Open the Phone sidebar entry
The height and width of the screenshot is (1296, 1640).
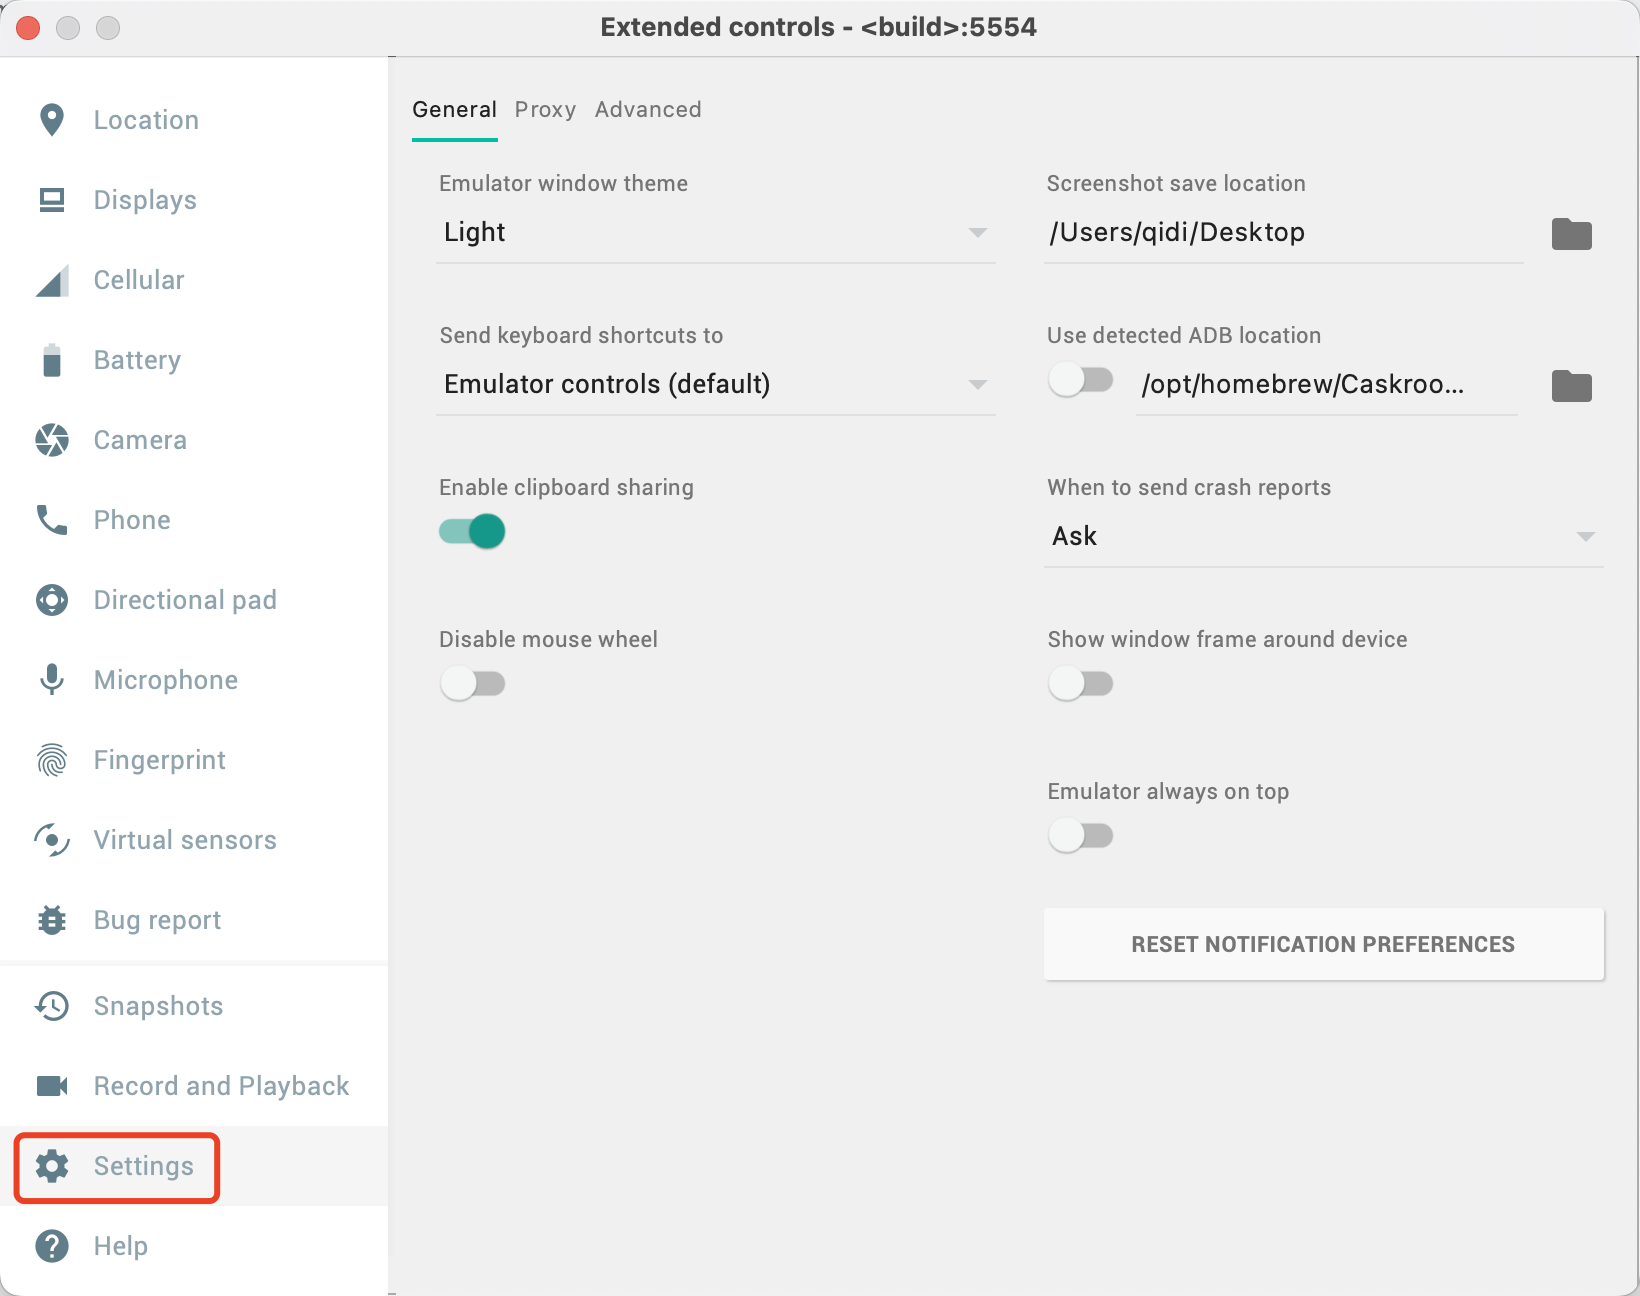(194, 520)
